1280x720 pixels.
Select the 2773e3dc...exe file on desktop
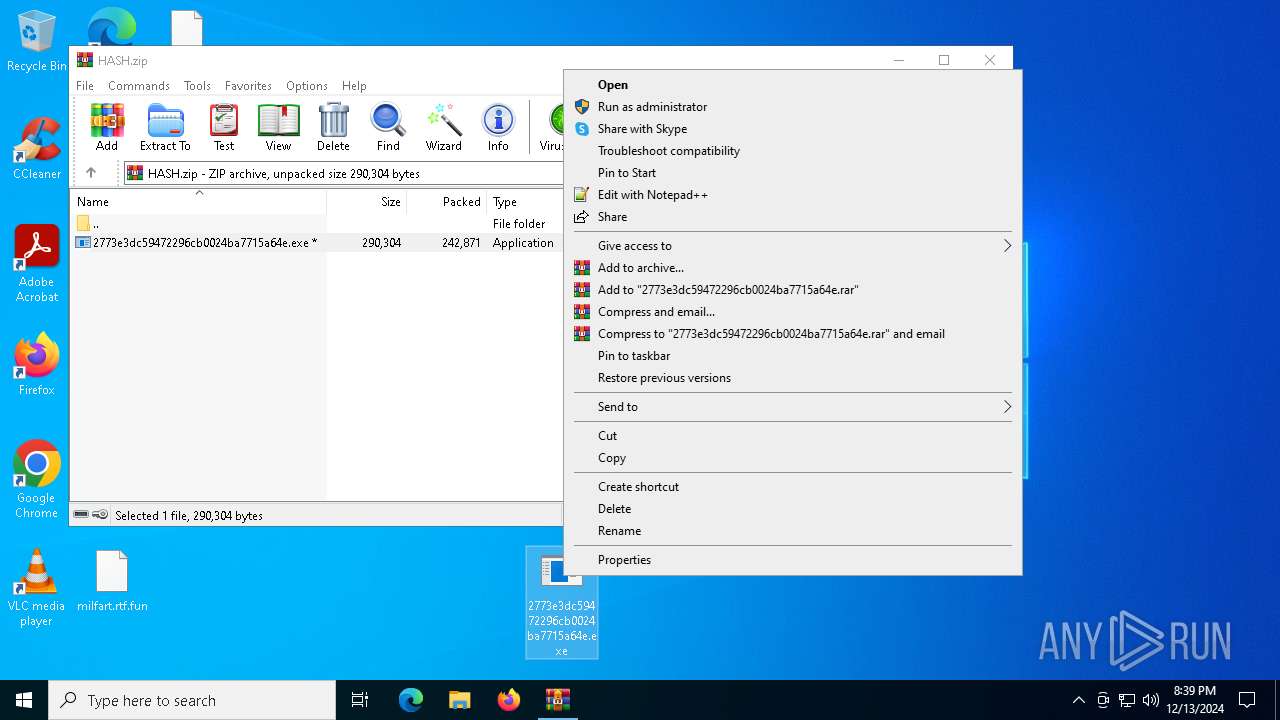click(561, 602)
